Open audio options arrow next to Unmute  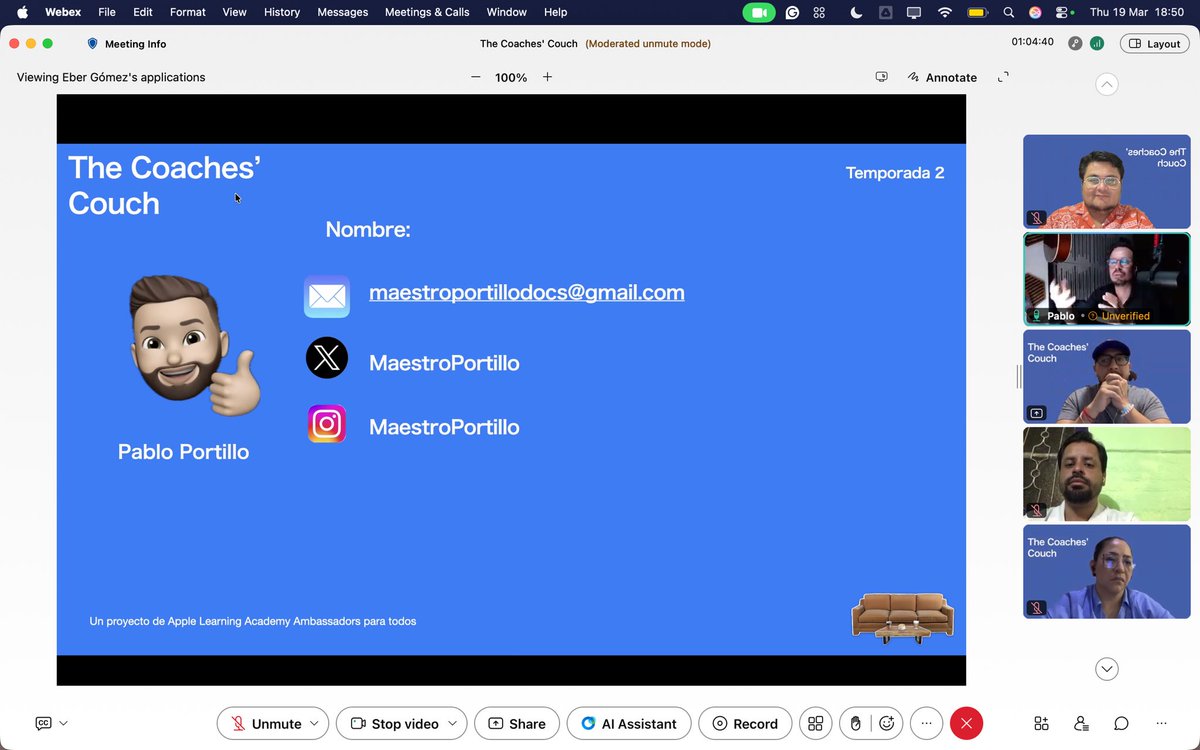315,723
